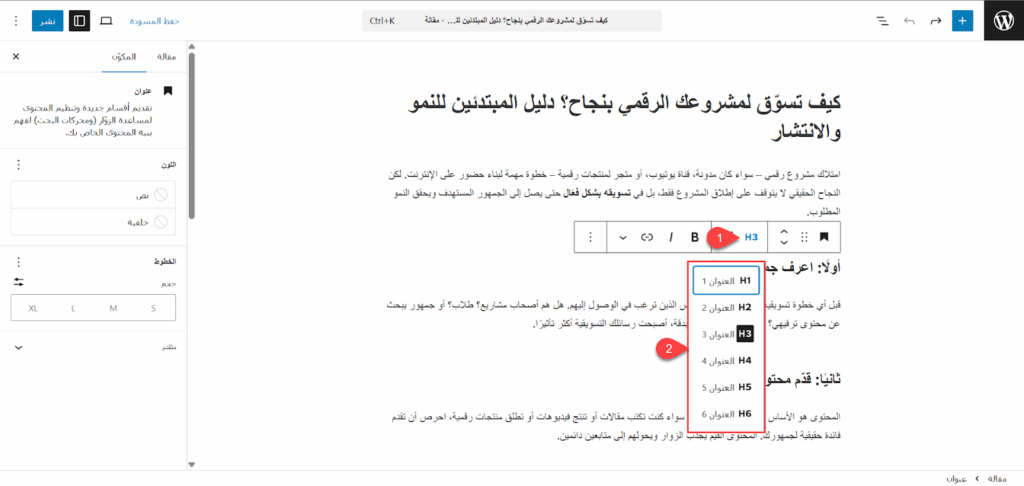Viewport: 1024px width, 486px height.
Task: Select H6 العنوان 6 heading level
Action: coord(726,413)
